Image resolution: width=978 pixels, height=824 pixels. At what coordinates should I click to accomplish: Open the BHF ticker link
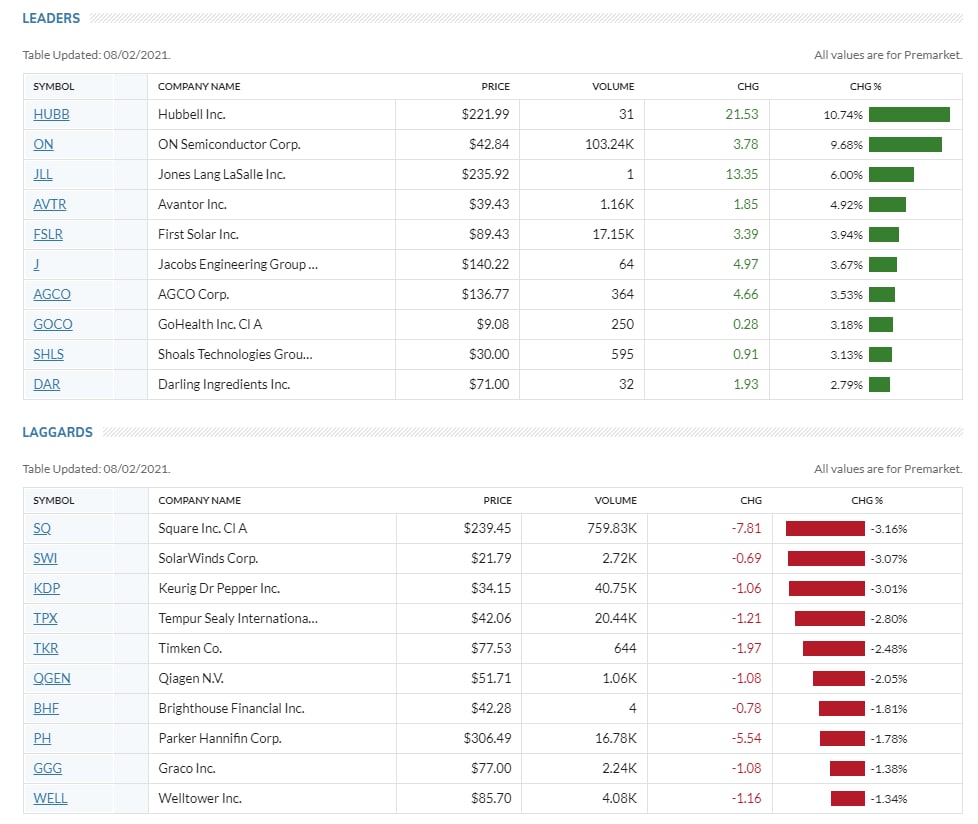point(46,708)
